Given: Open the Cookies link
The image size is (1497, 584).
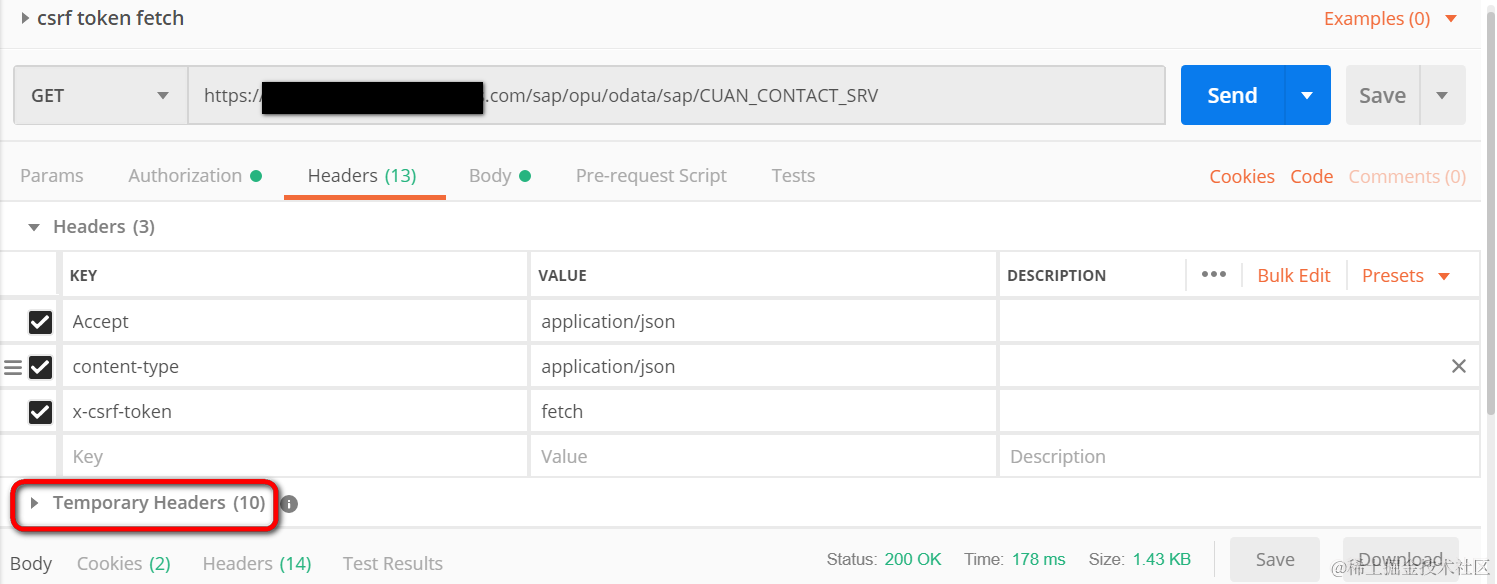Looking at the screenshot, I should (x=1242, y=176).
